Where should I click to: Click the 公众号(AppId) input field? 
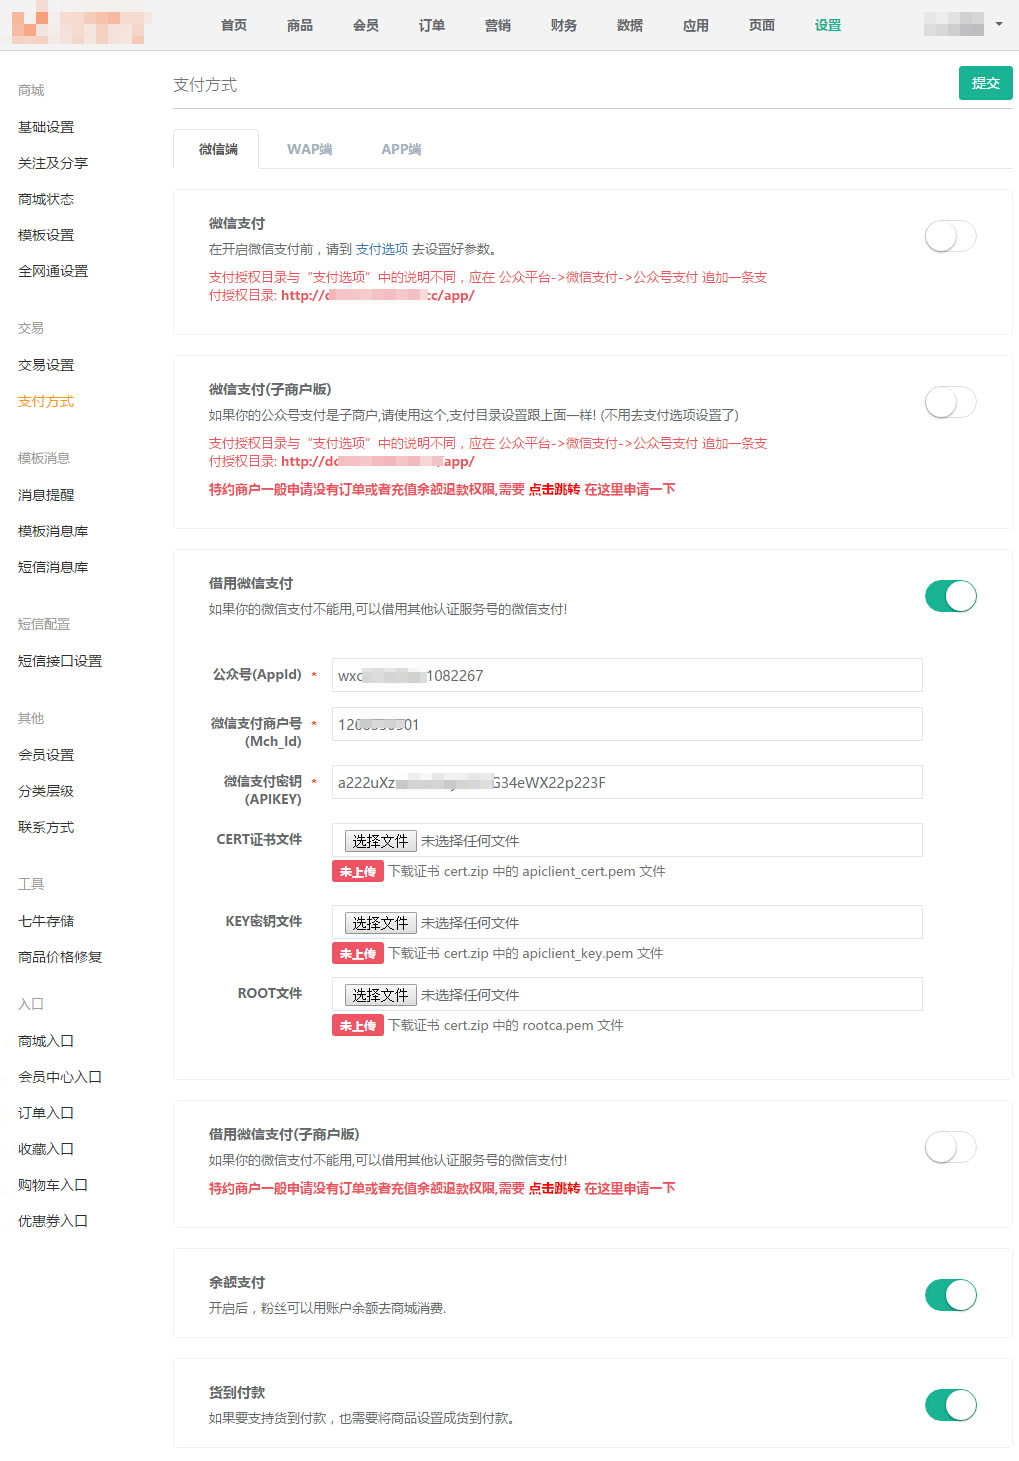pyautogui.click(x=626, y=675)
